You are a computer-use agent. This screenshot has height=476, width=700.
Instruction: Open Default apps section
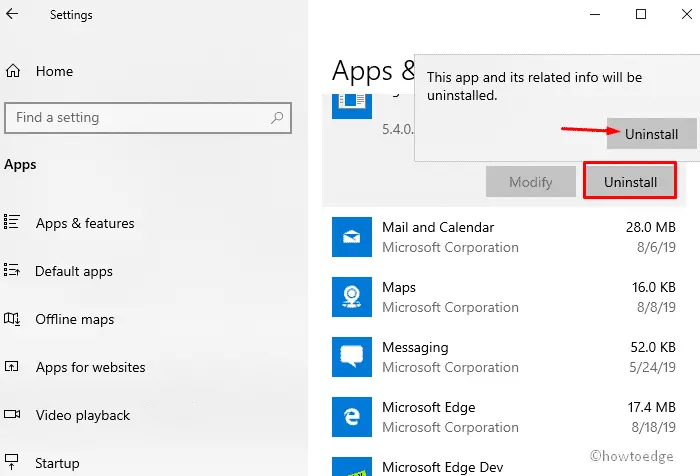[74, 271]
